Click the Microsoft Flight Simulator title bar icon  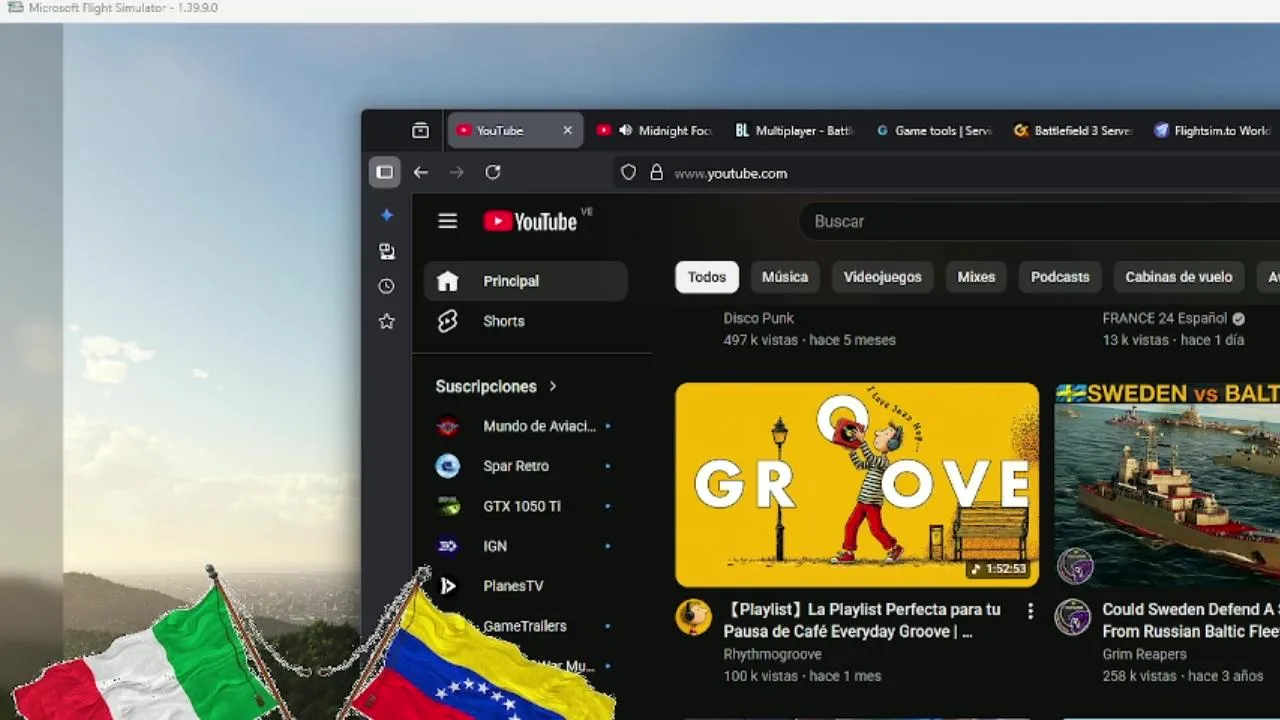click(15, 8)
